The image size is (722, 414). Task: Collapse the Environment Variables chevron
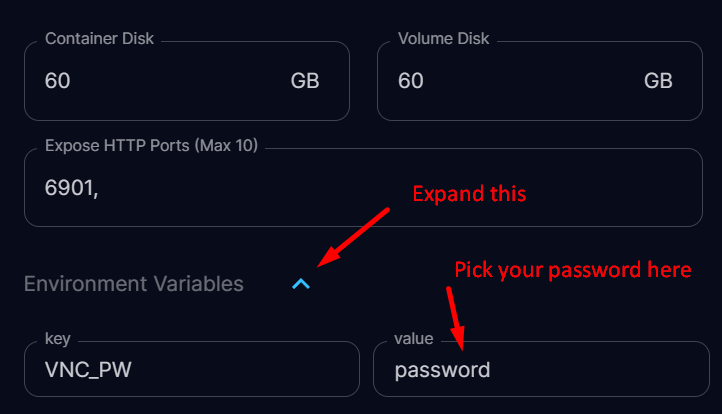[x=301, y=284]
